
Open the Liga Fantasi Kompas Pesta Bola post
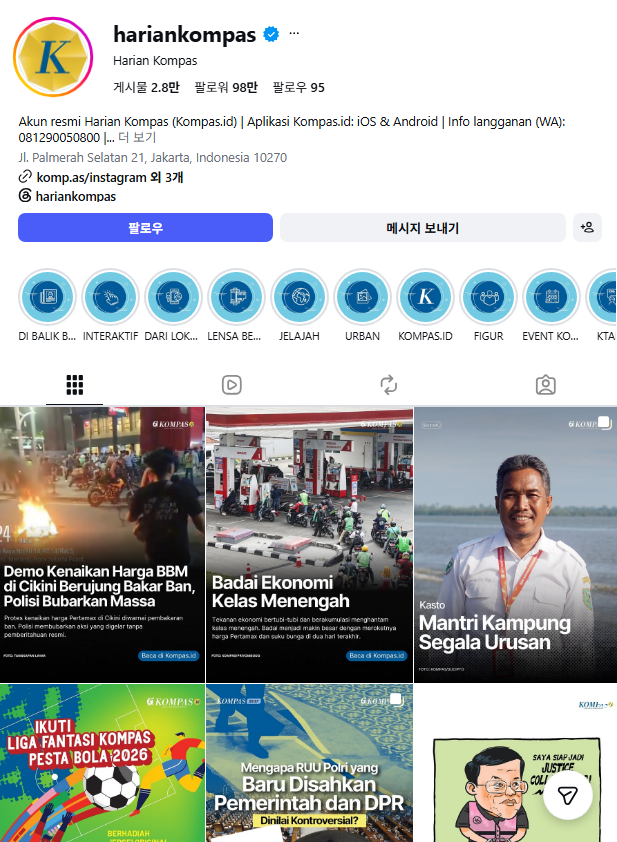coord(102,763)
